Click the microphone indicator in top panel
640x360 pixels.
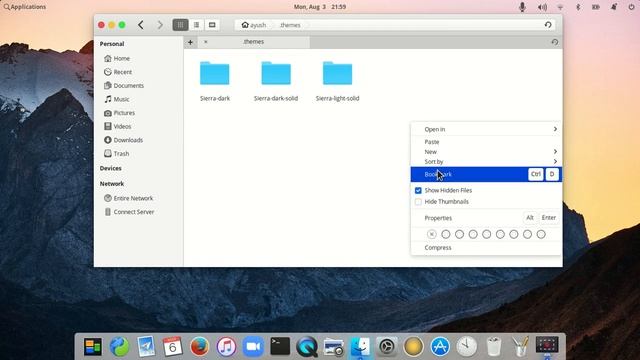coord(522,7)
